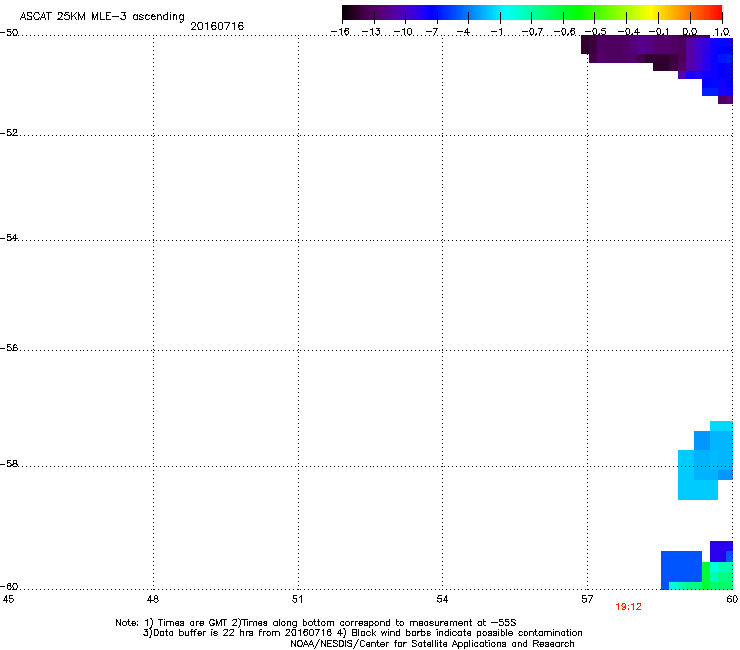The width and height of the screenshot is (740, 650).
Task: Click longitude axis label 57
Action: 587,599
